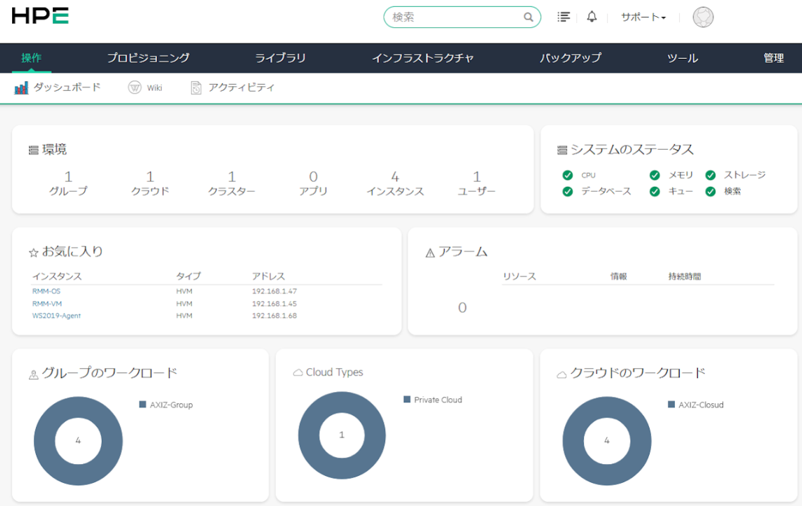
Task: Click the クラウドのワークロード donut chart
Action: [x=607, y=441]
